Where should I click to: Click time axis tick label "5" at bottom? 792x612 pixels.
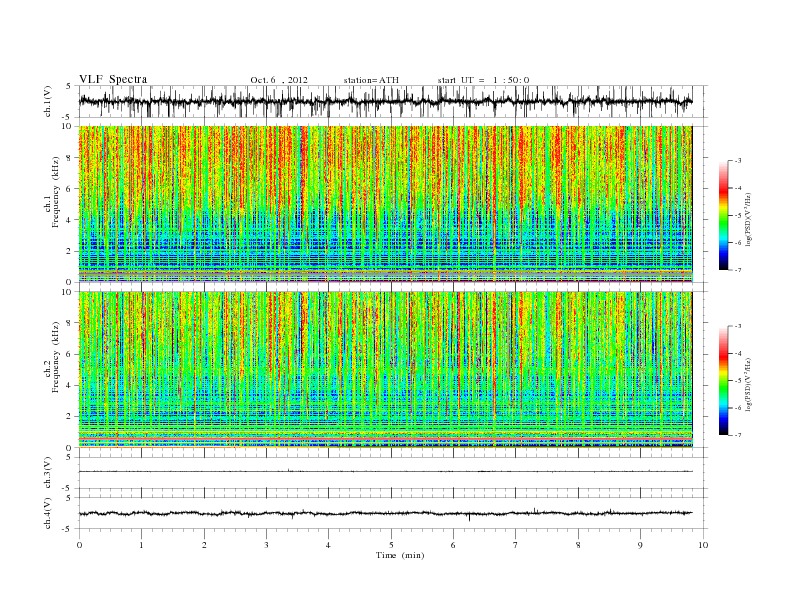tap(391, 545)
